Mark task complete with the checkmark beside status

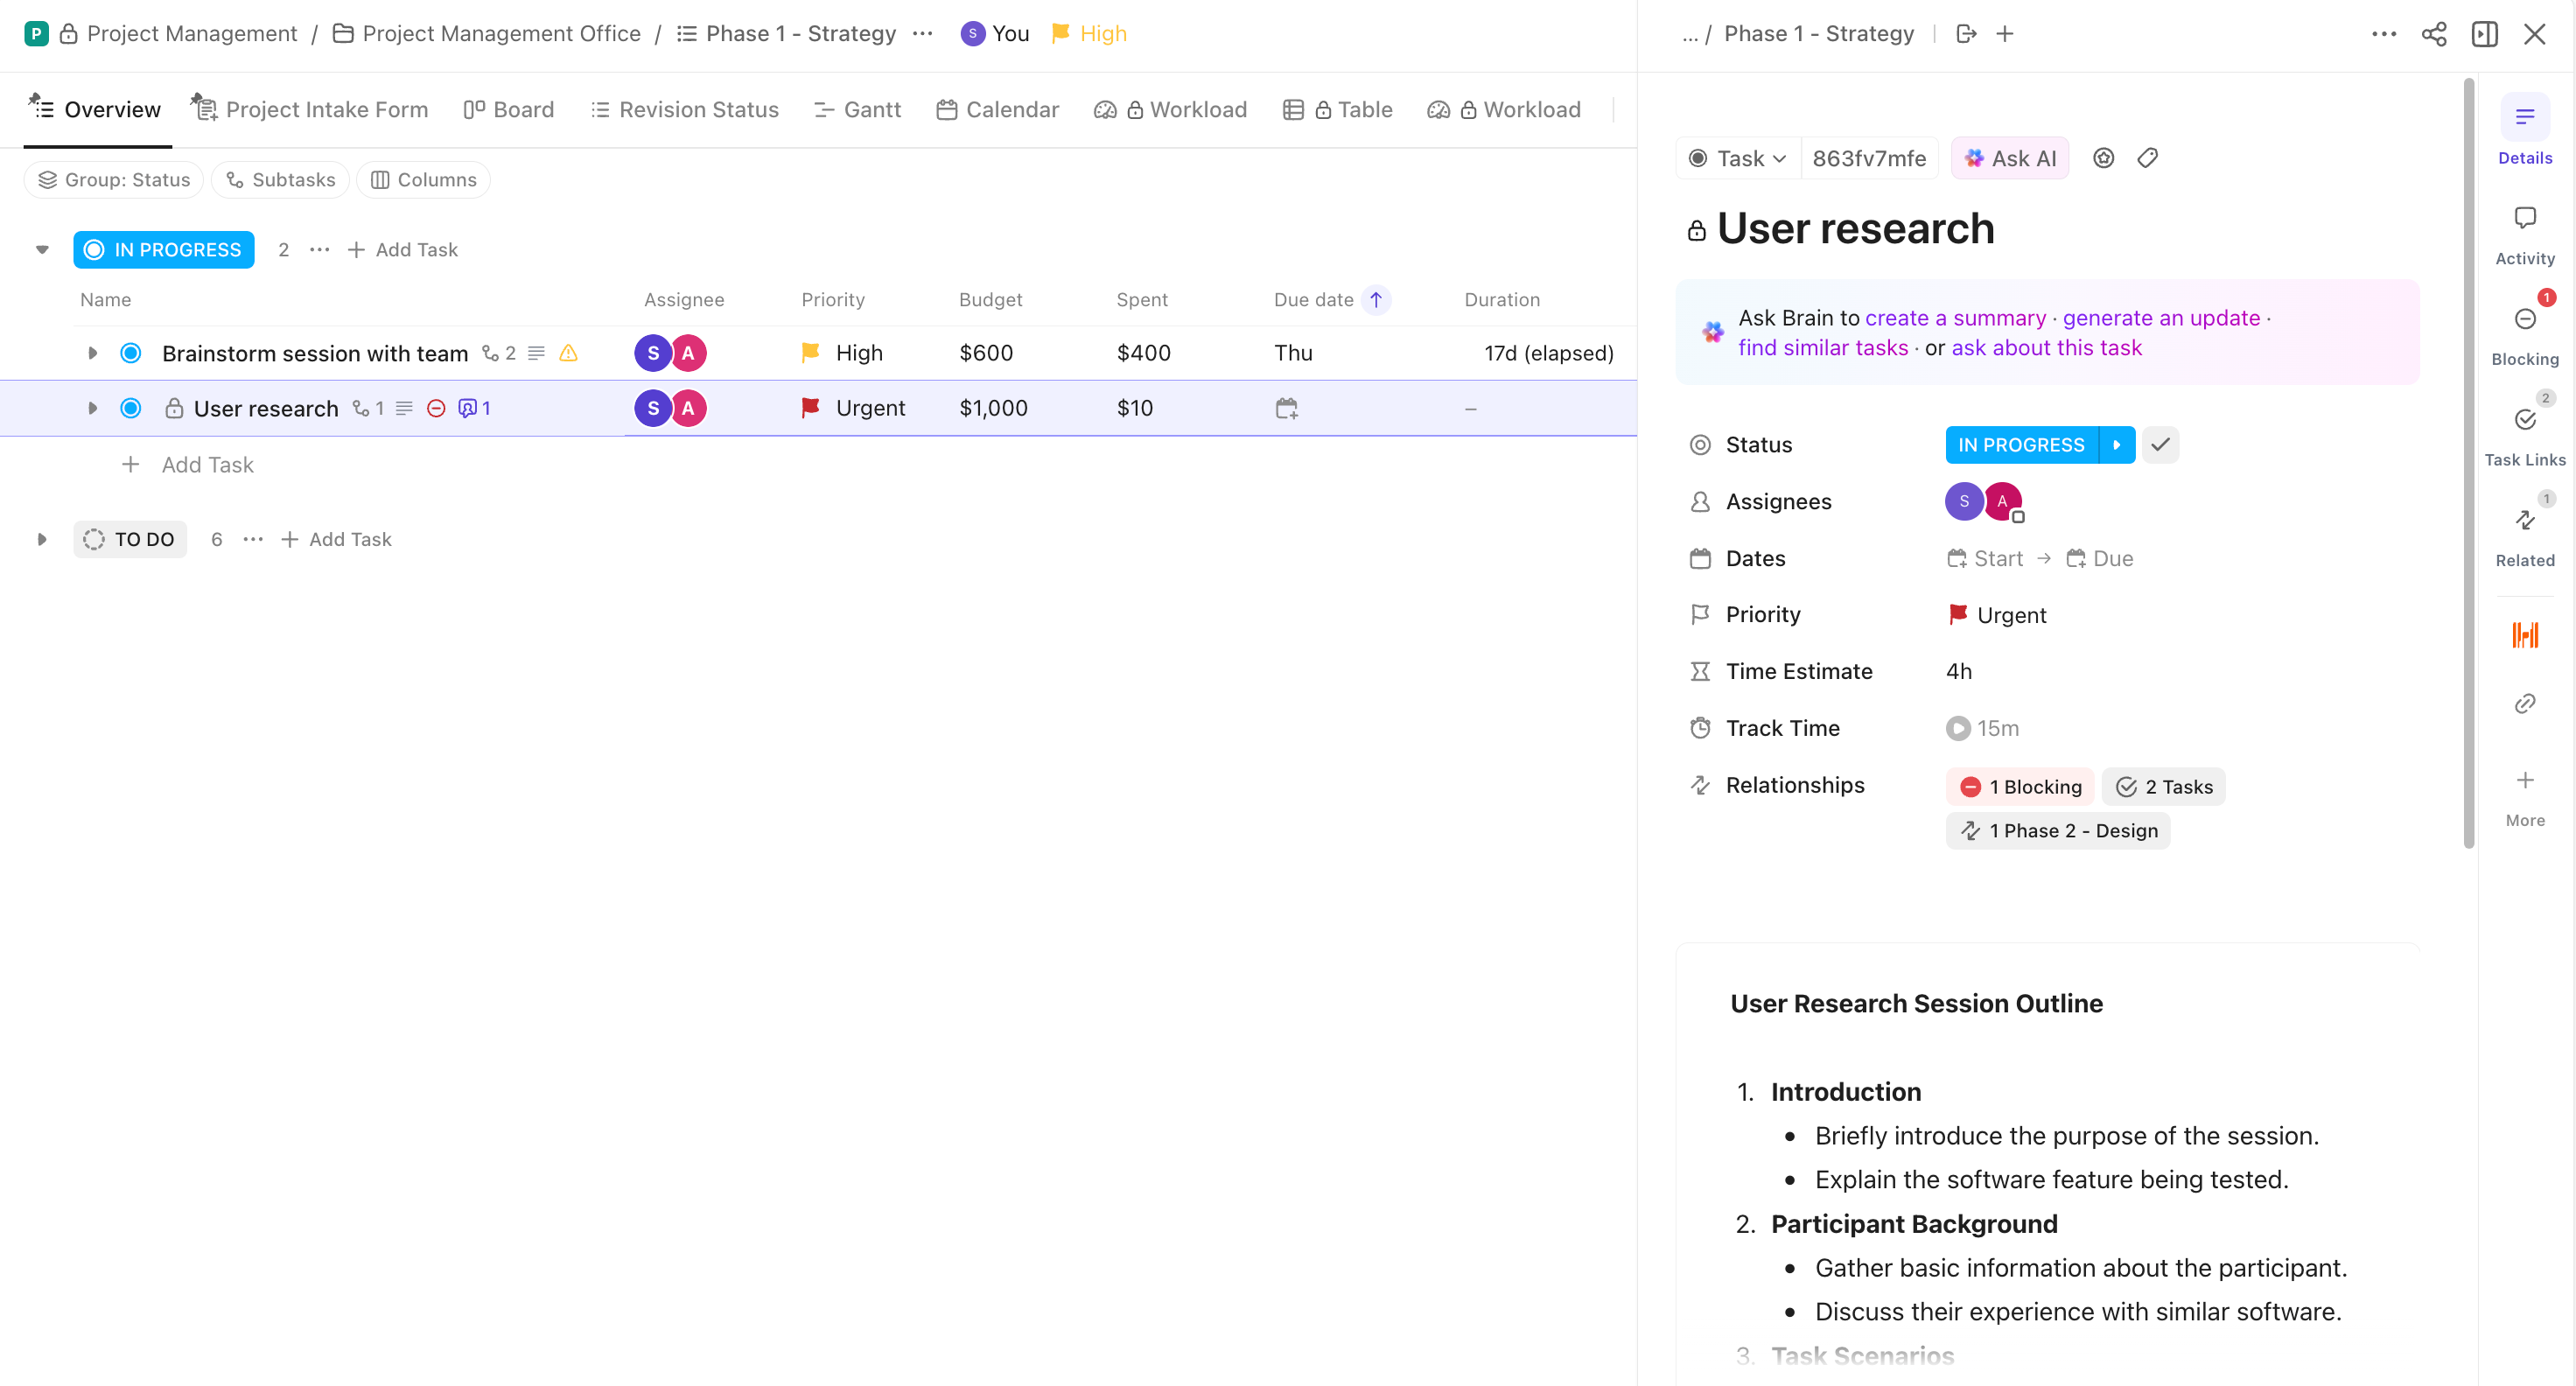point(2159,444)
